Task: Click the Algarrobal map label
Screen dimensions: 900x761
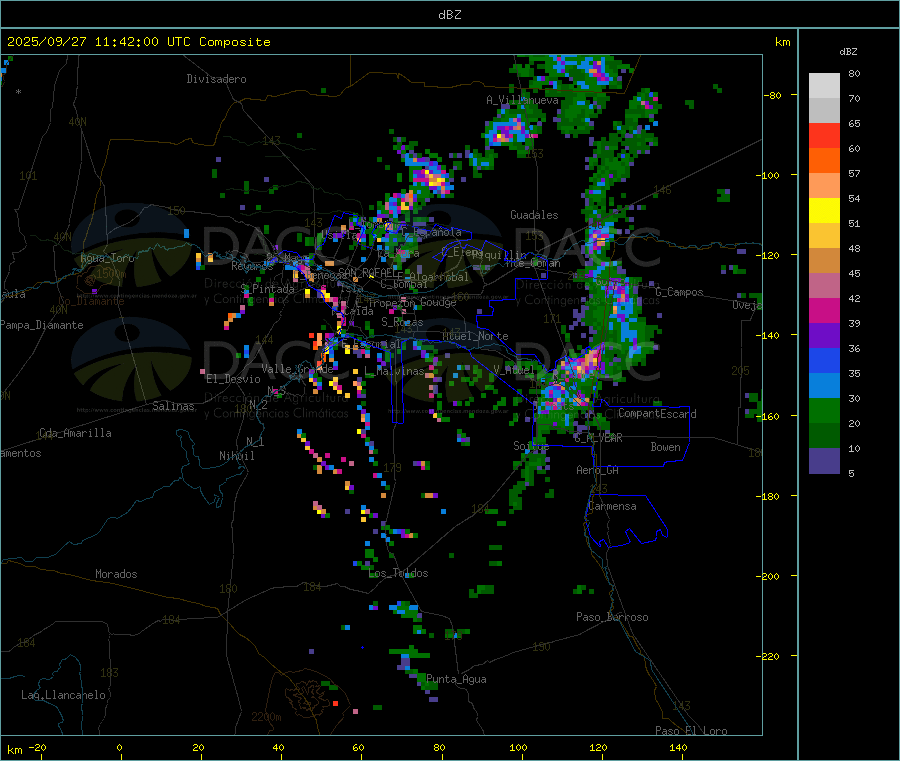Action: (x=439, y=277)
